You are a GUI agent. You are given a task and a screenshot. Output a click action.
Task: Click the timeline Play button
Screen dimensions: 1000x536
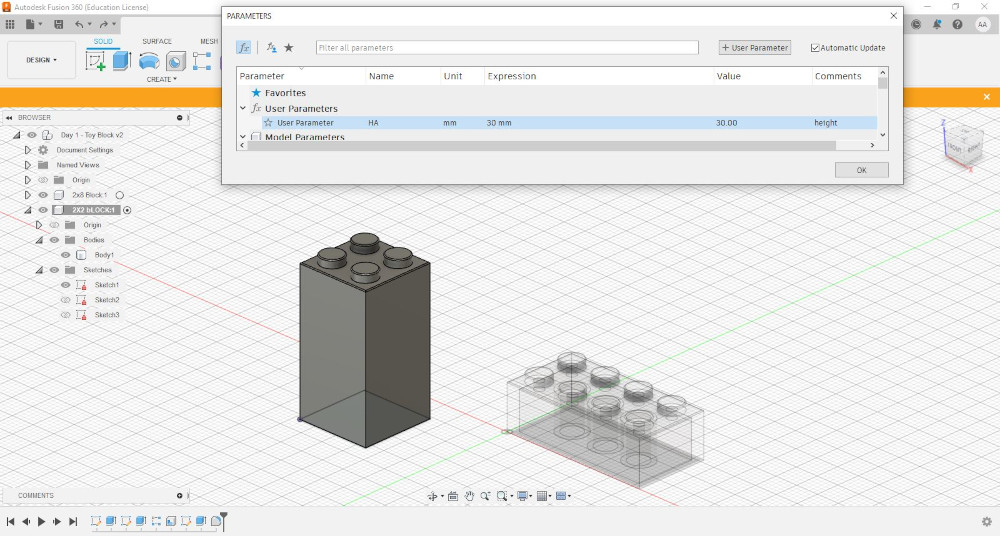[41, 521]
